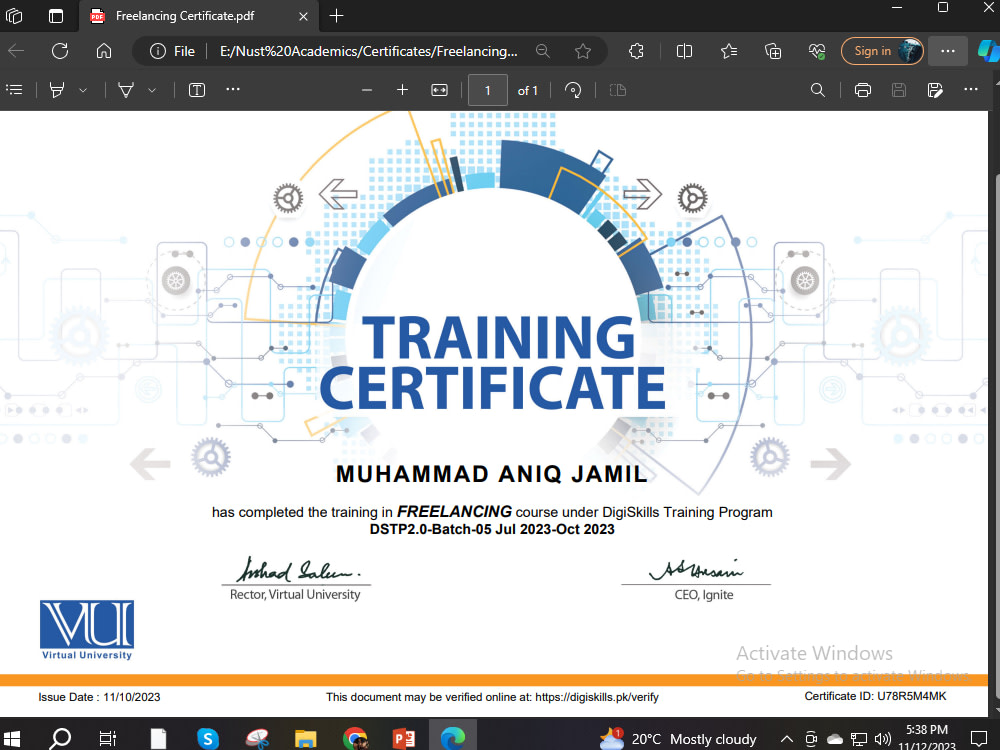1000x750 pixels.
Task: Open the notification center icon
Action: (x=978, y=739)
